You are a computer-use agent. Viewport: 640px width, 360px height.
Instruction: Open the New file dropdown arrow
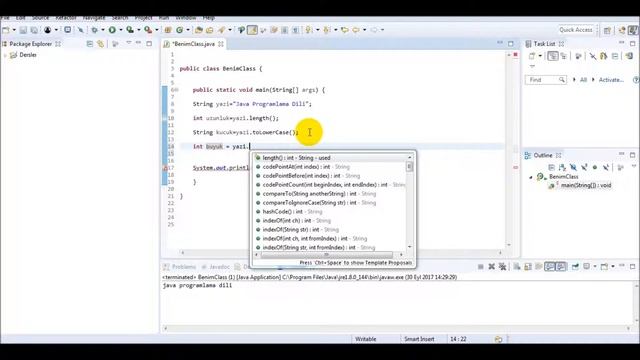(x=14, y=30)
